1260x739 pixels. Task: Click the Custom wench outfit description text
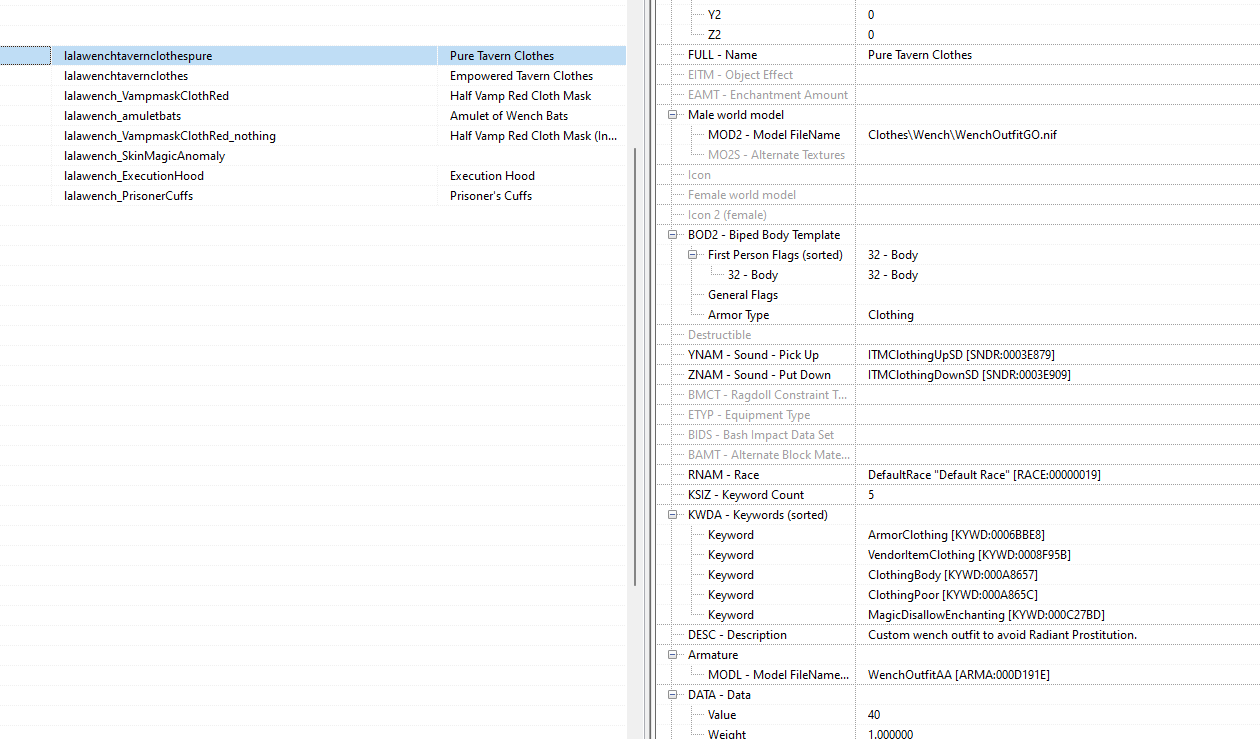1002,635
